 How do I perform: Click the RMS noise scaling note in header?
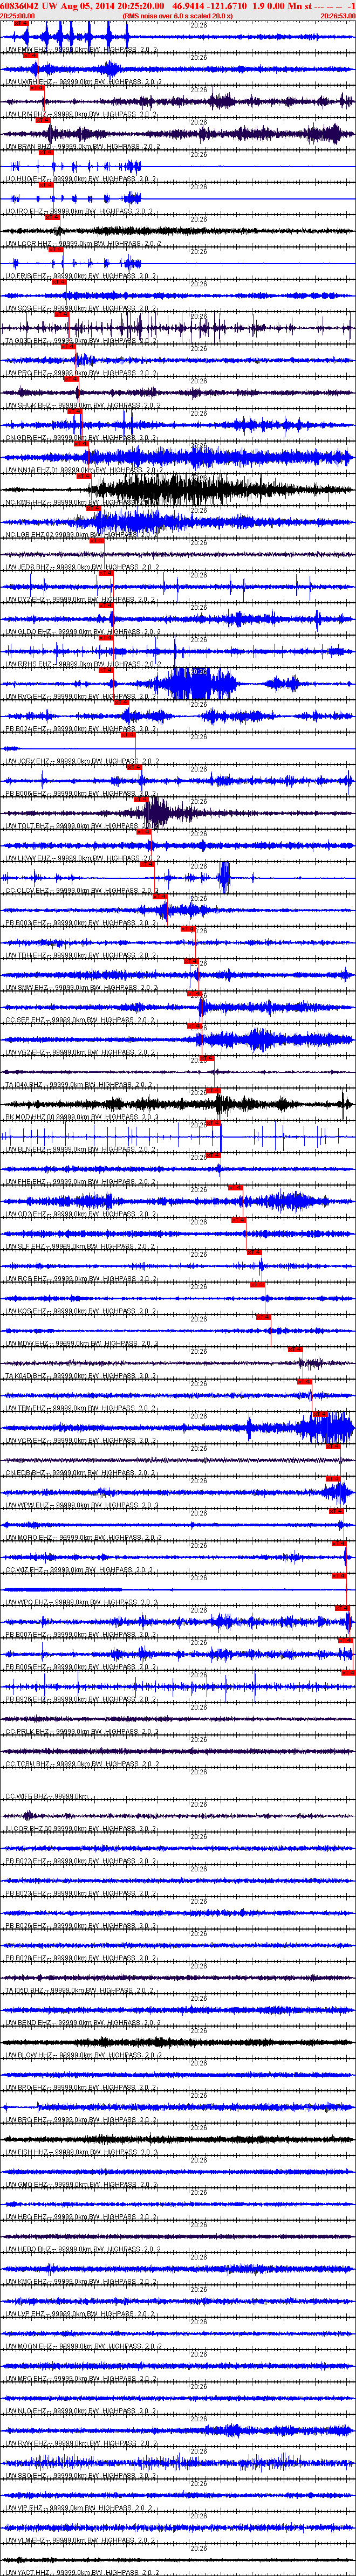(x=177, y=16)
